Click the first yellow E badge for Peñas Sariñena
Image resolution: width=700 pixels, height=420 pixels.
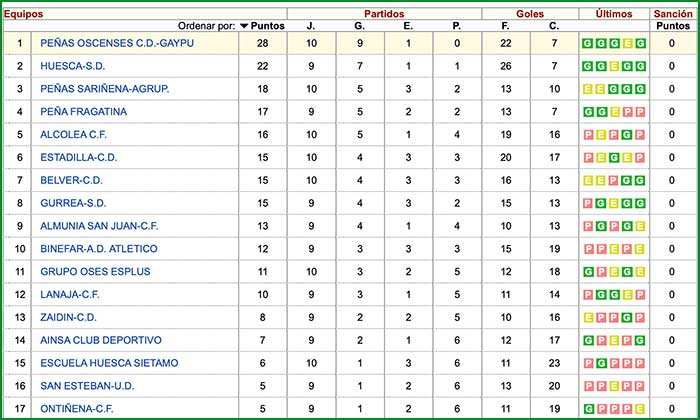tap(588, 89)
